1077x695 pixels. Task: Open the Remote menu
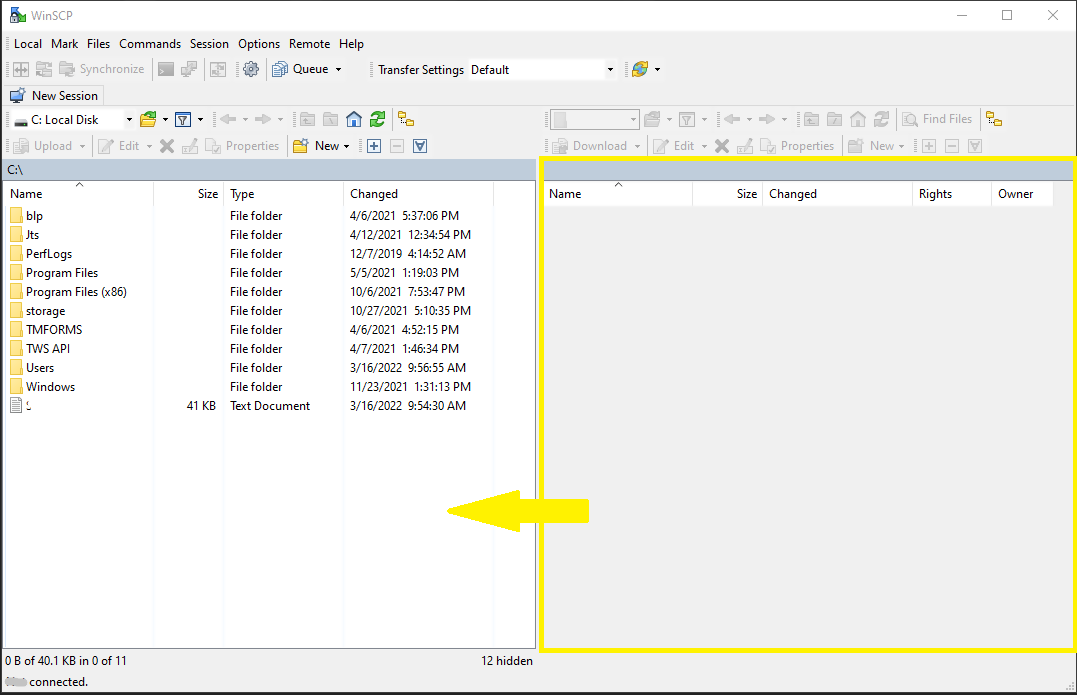(x=310, y=44)
